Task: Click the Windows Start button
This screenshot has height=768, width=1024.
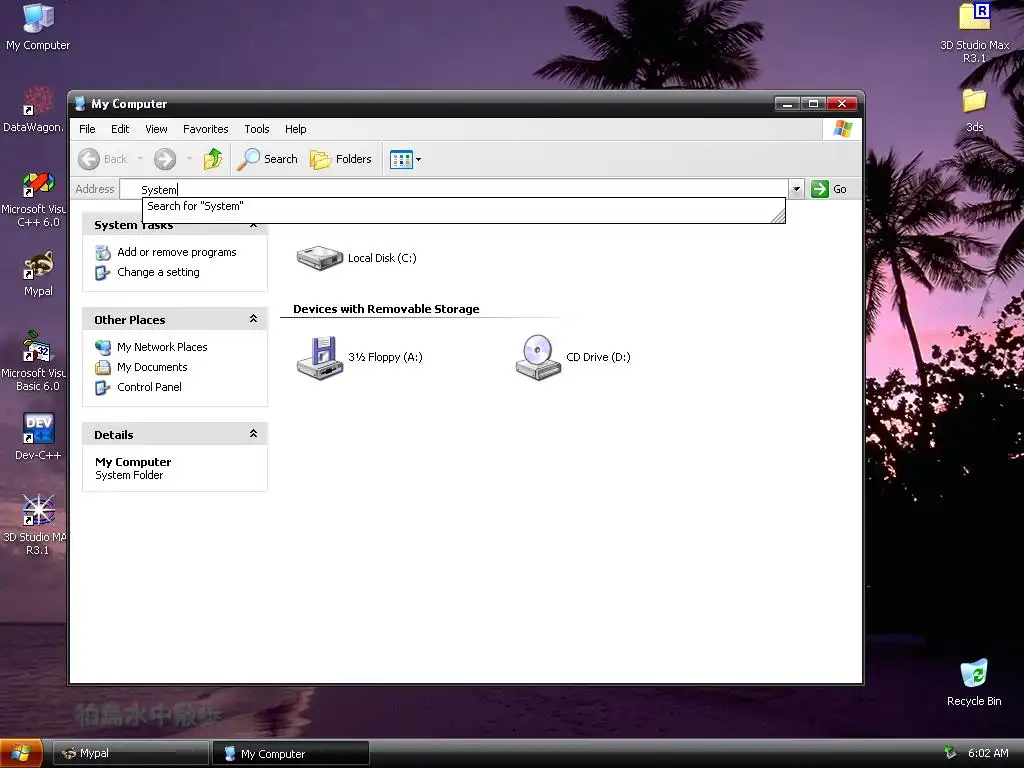Action: pyautogui.click(x=21, y=753)
